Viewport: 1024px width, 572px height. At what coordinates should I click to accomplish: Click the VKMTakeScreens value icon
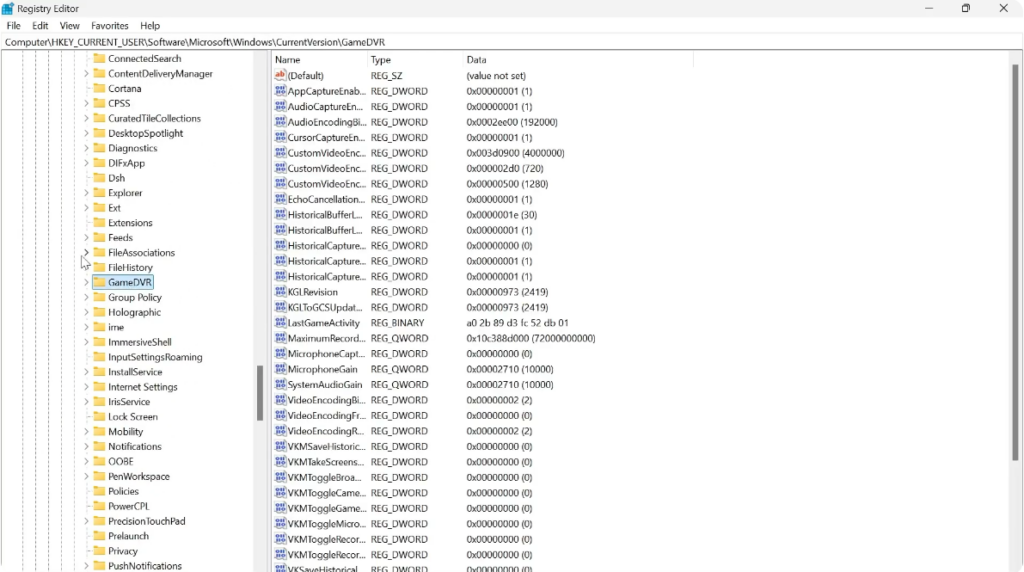[280, 462]
